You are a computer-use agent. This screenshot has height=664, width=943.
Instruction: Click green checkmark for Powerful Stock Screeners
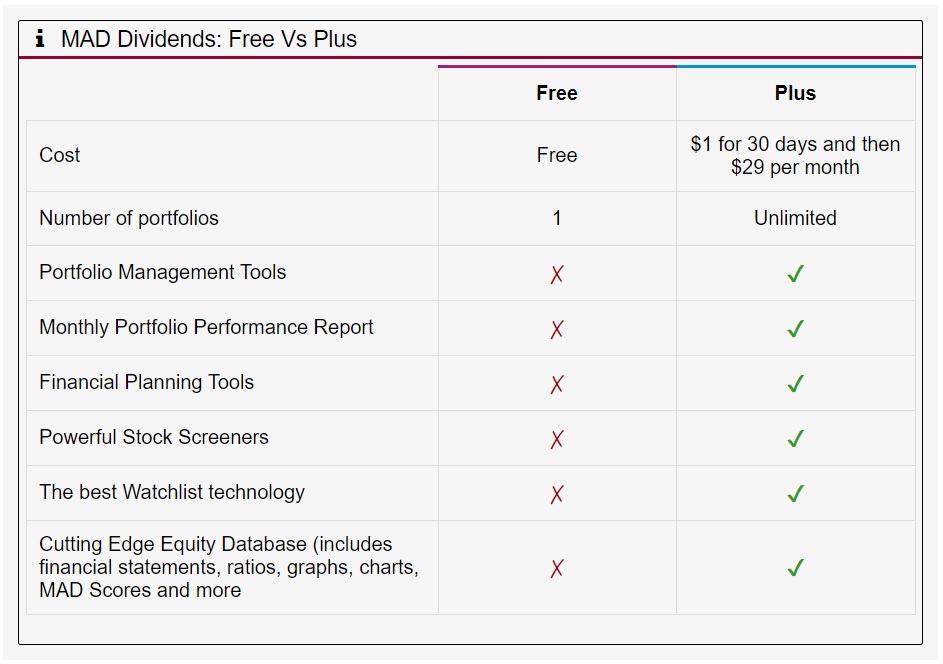(x=795, y=439)
